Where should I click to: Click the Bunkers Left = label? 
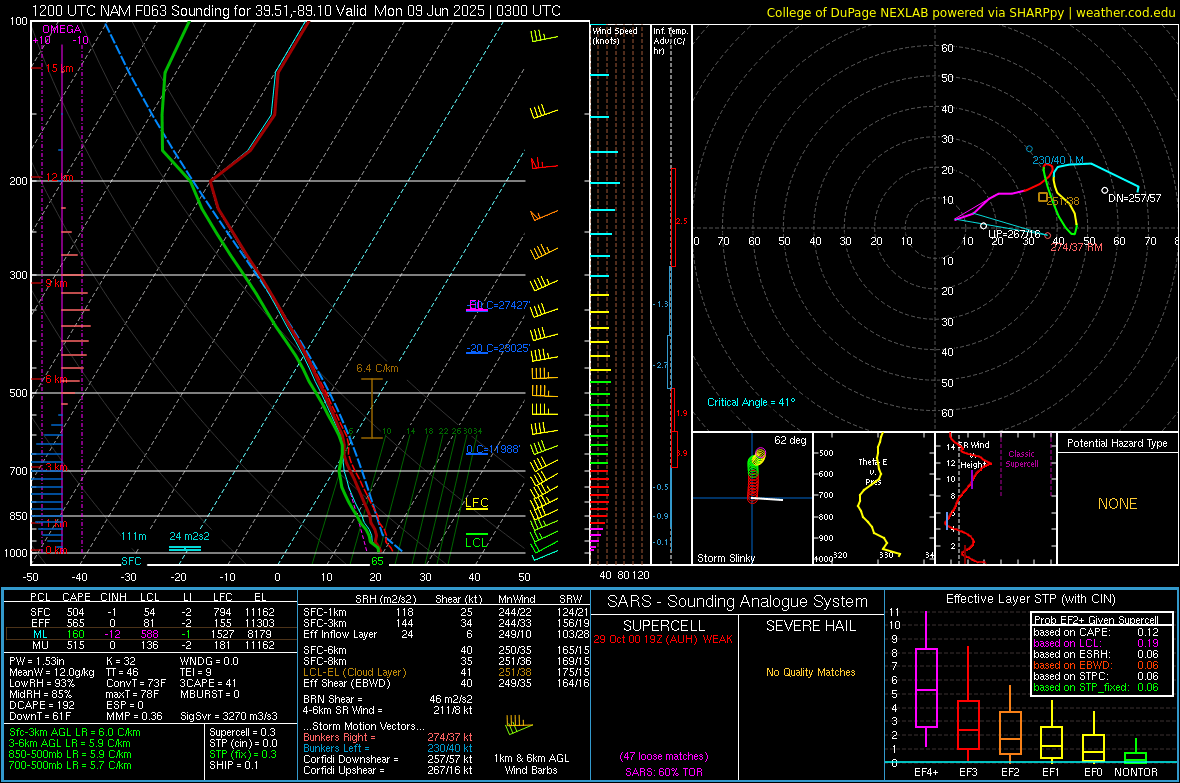[x=336, y=748]
